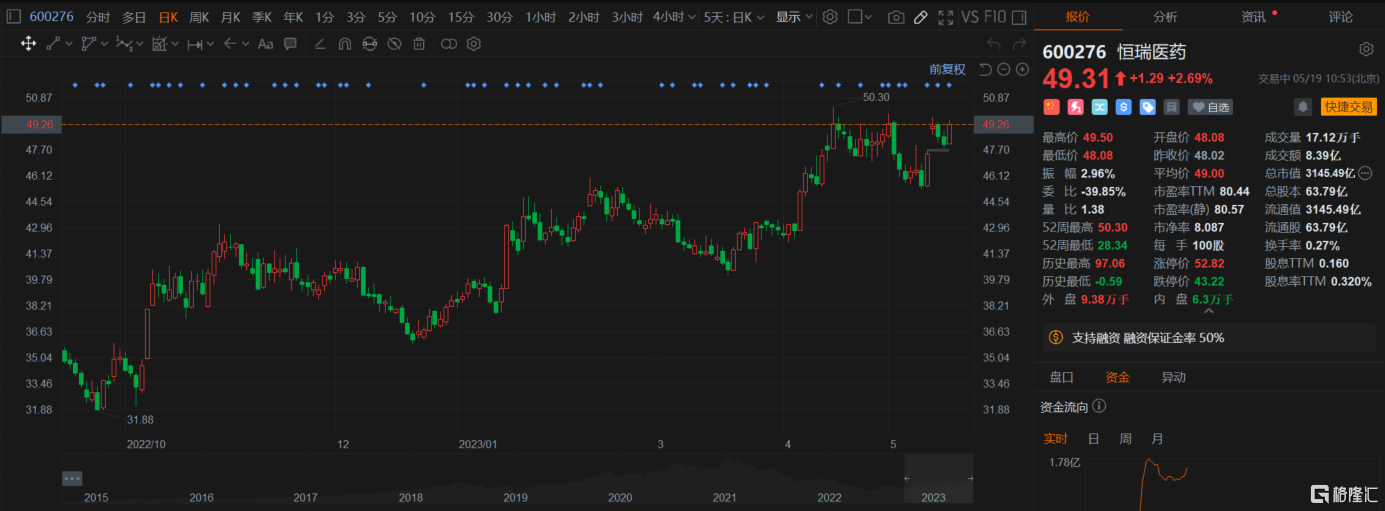
Task: Select the comment bubble annotation tool
Action: 290,43
